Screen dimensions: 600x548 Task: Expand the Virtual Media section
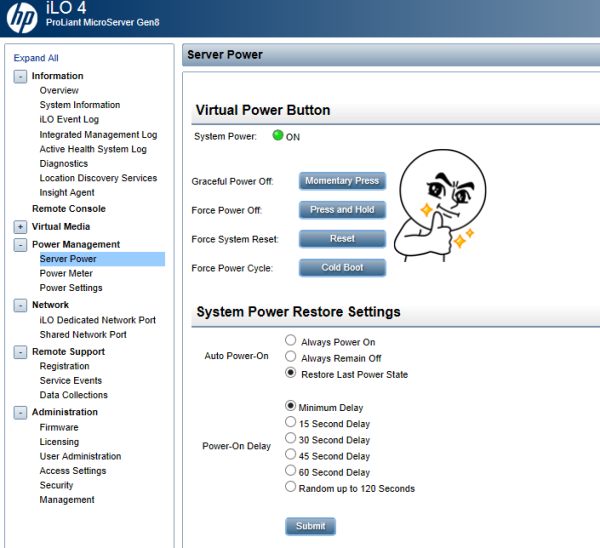click(20, 227)
